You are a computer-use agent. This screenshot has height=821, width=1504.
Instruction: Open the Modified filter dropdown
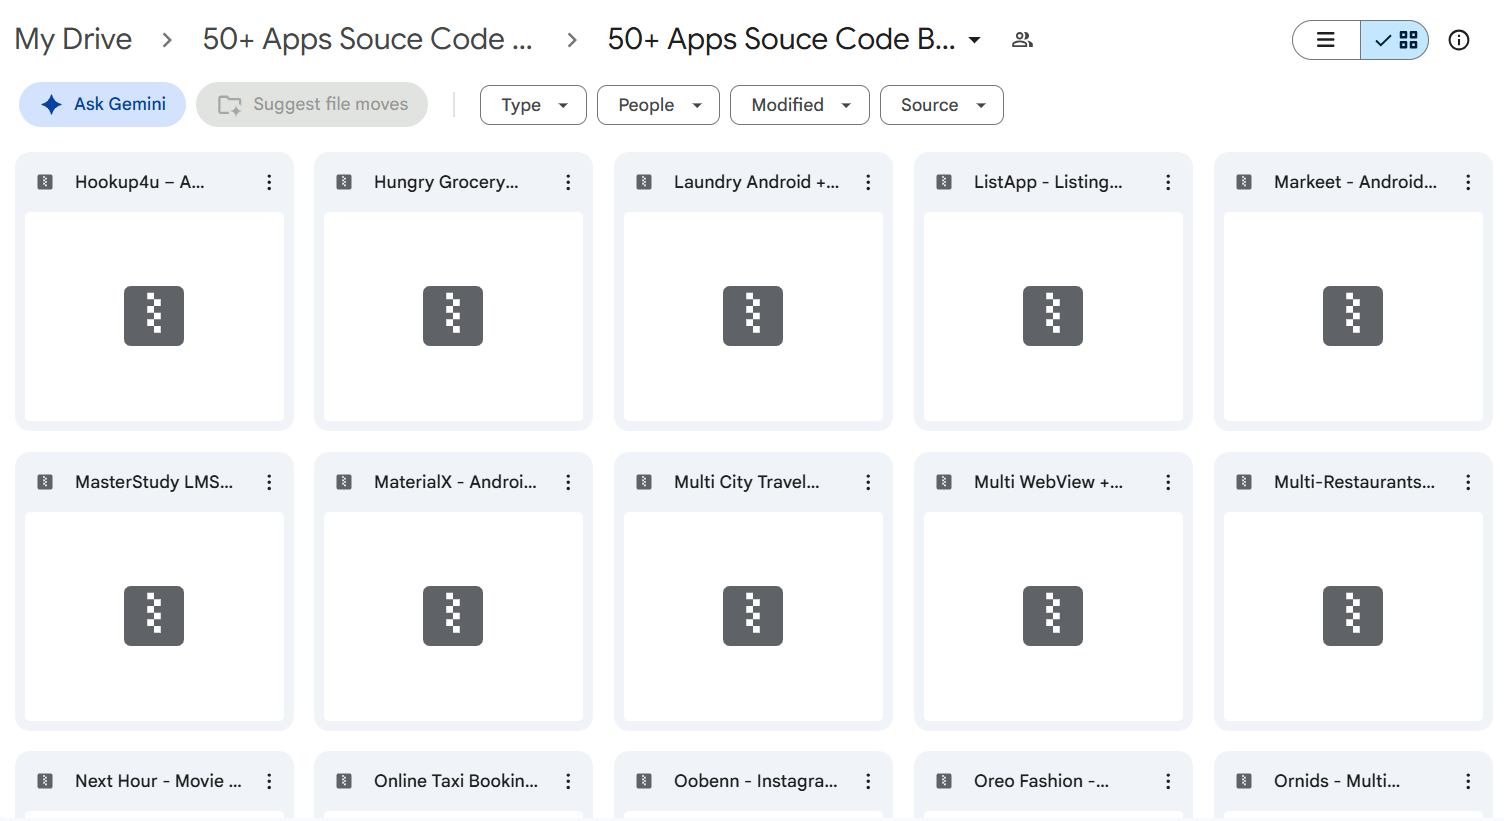pyautogui.click(x=800, y=105)
